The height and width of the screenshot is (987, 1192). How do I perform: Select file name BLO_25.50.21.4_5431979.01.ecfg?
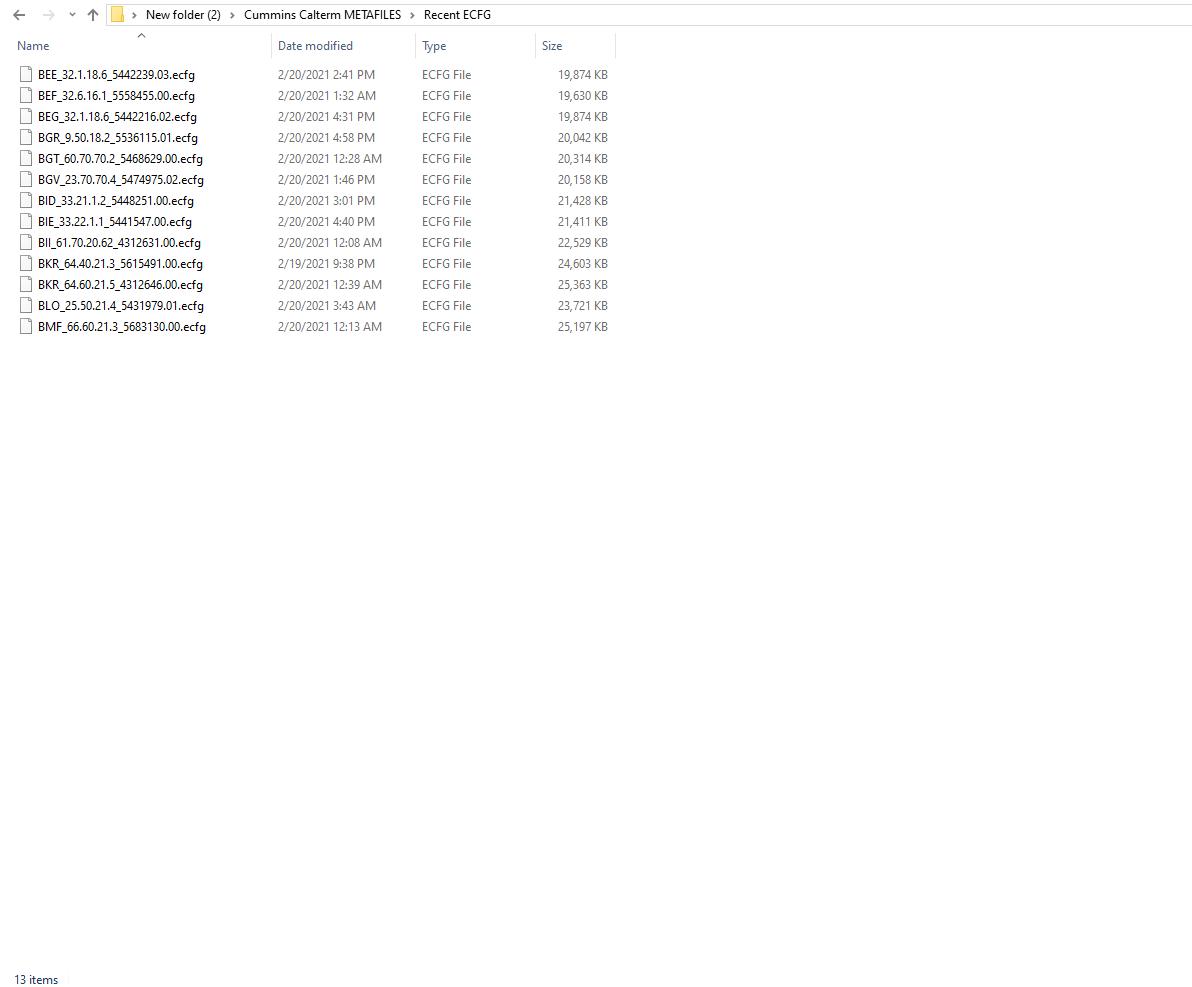(121, 306)
